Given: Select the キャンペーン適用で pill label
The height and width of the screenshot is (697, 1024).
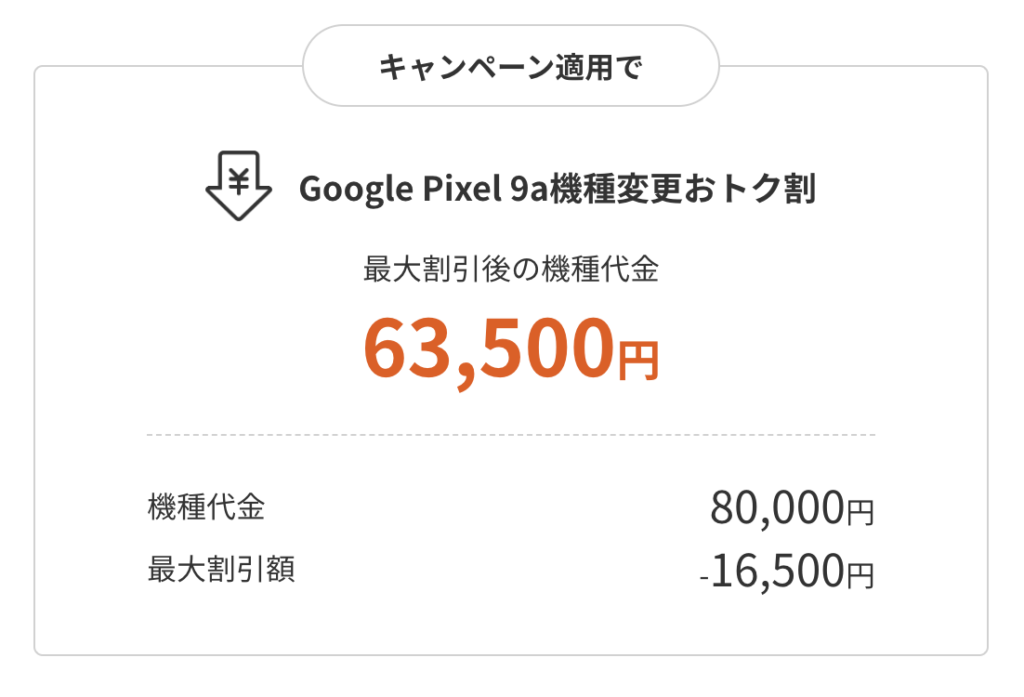Looking at the screenshot, I should pyautogui.click(x=511, y=66).
